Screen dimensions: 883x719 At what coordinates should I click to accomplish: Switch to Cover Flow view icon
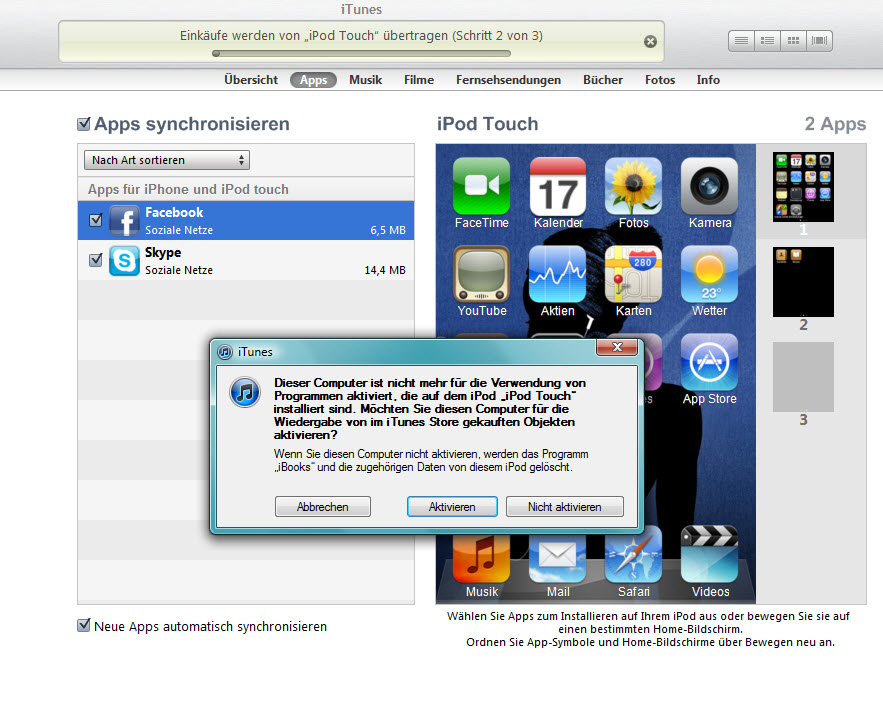819,41
